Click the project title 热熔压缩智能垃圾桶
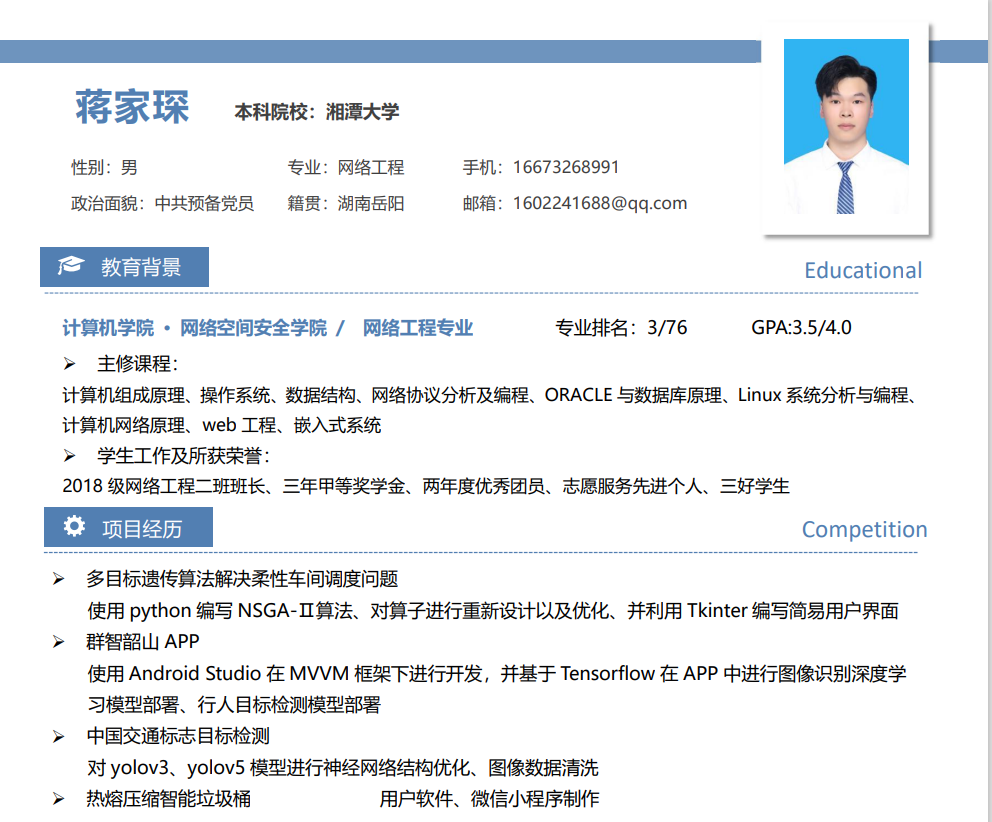The image size is (992, 822). click(x=169, y=799)
